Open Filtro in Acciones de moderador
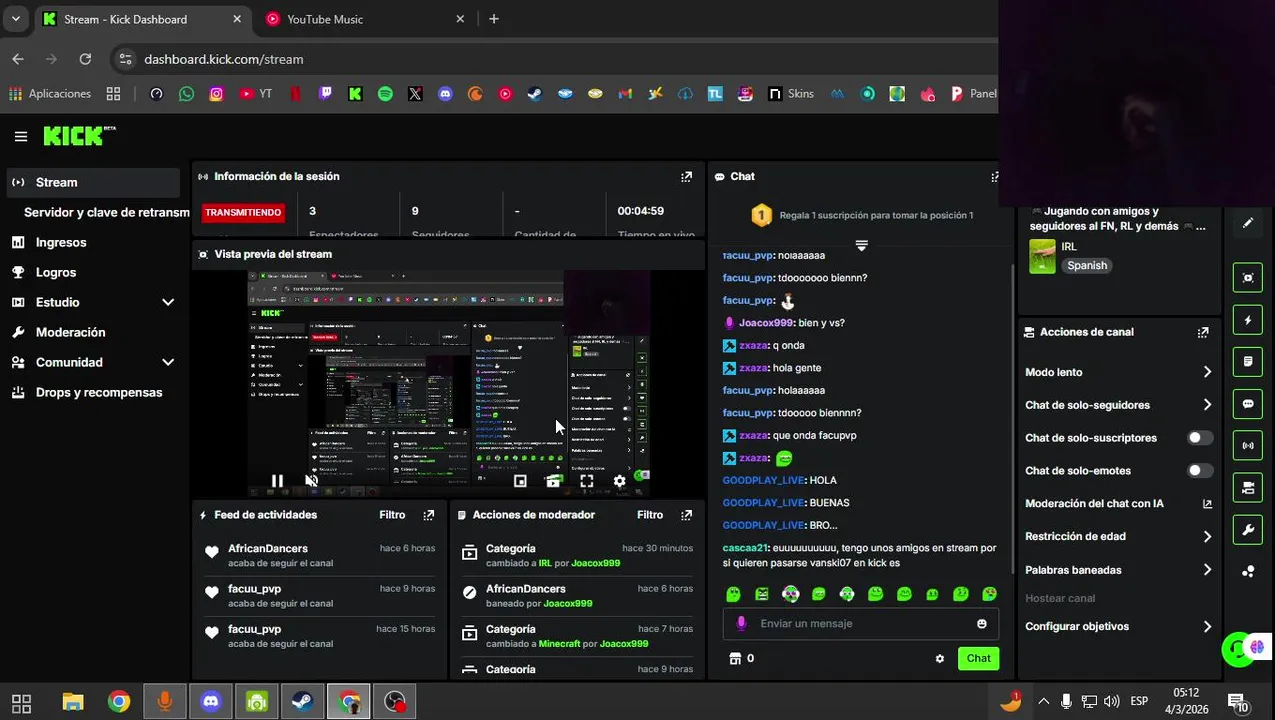The image size is (1275, 720). (x=650, y=515)
